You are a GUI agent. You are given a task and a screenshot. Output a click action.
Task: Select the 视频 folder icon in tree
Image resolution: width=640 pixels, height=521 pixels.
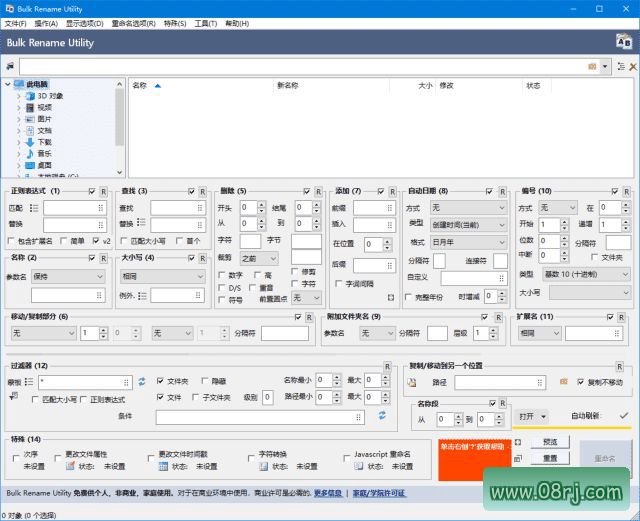tap(30, 107)
